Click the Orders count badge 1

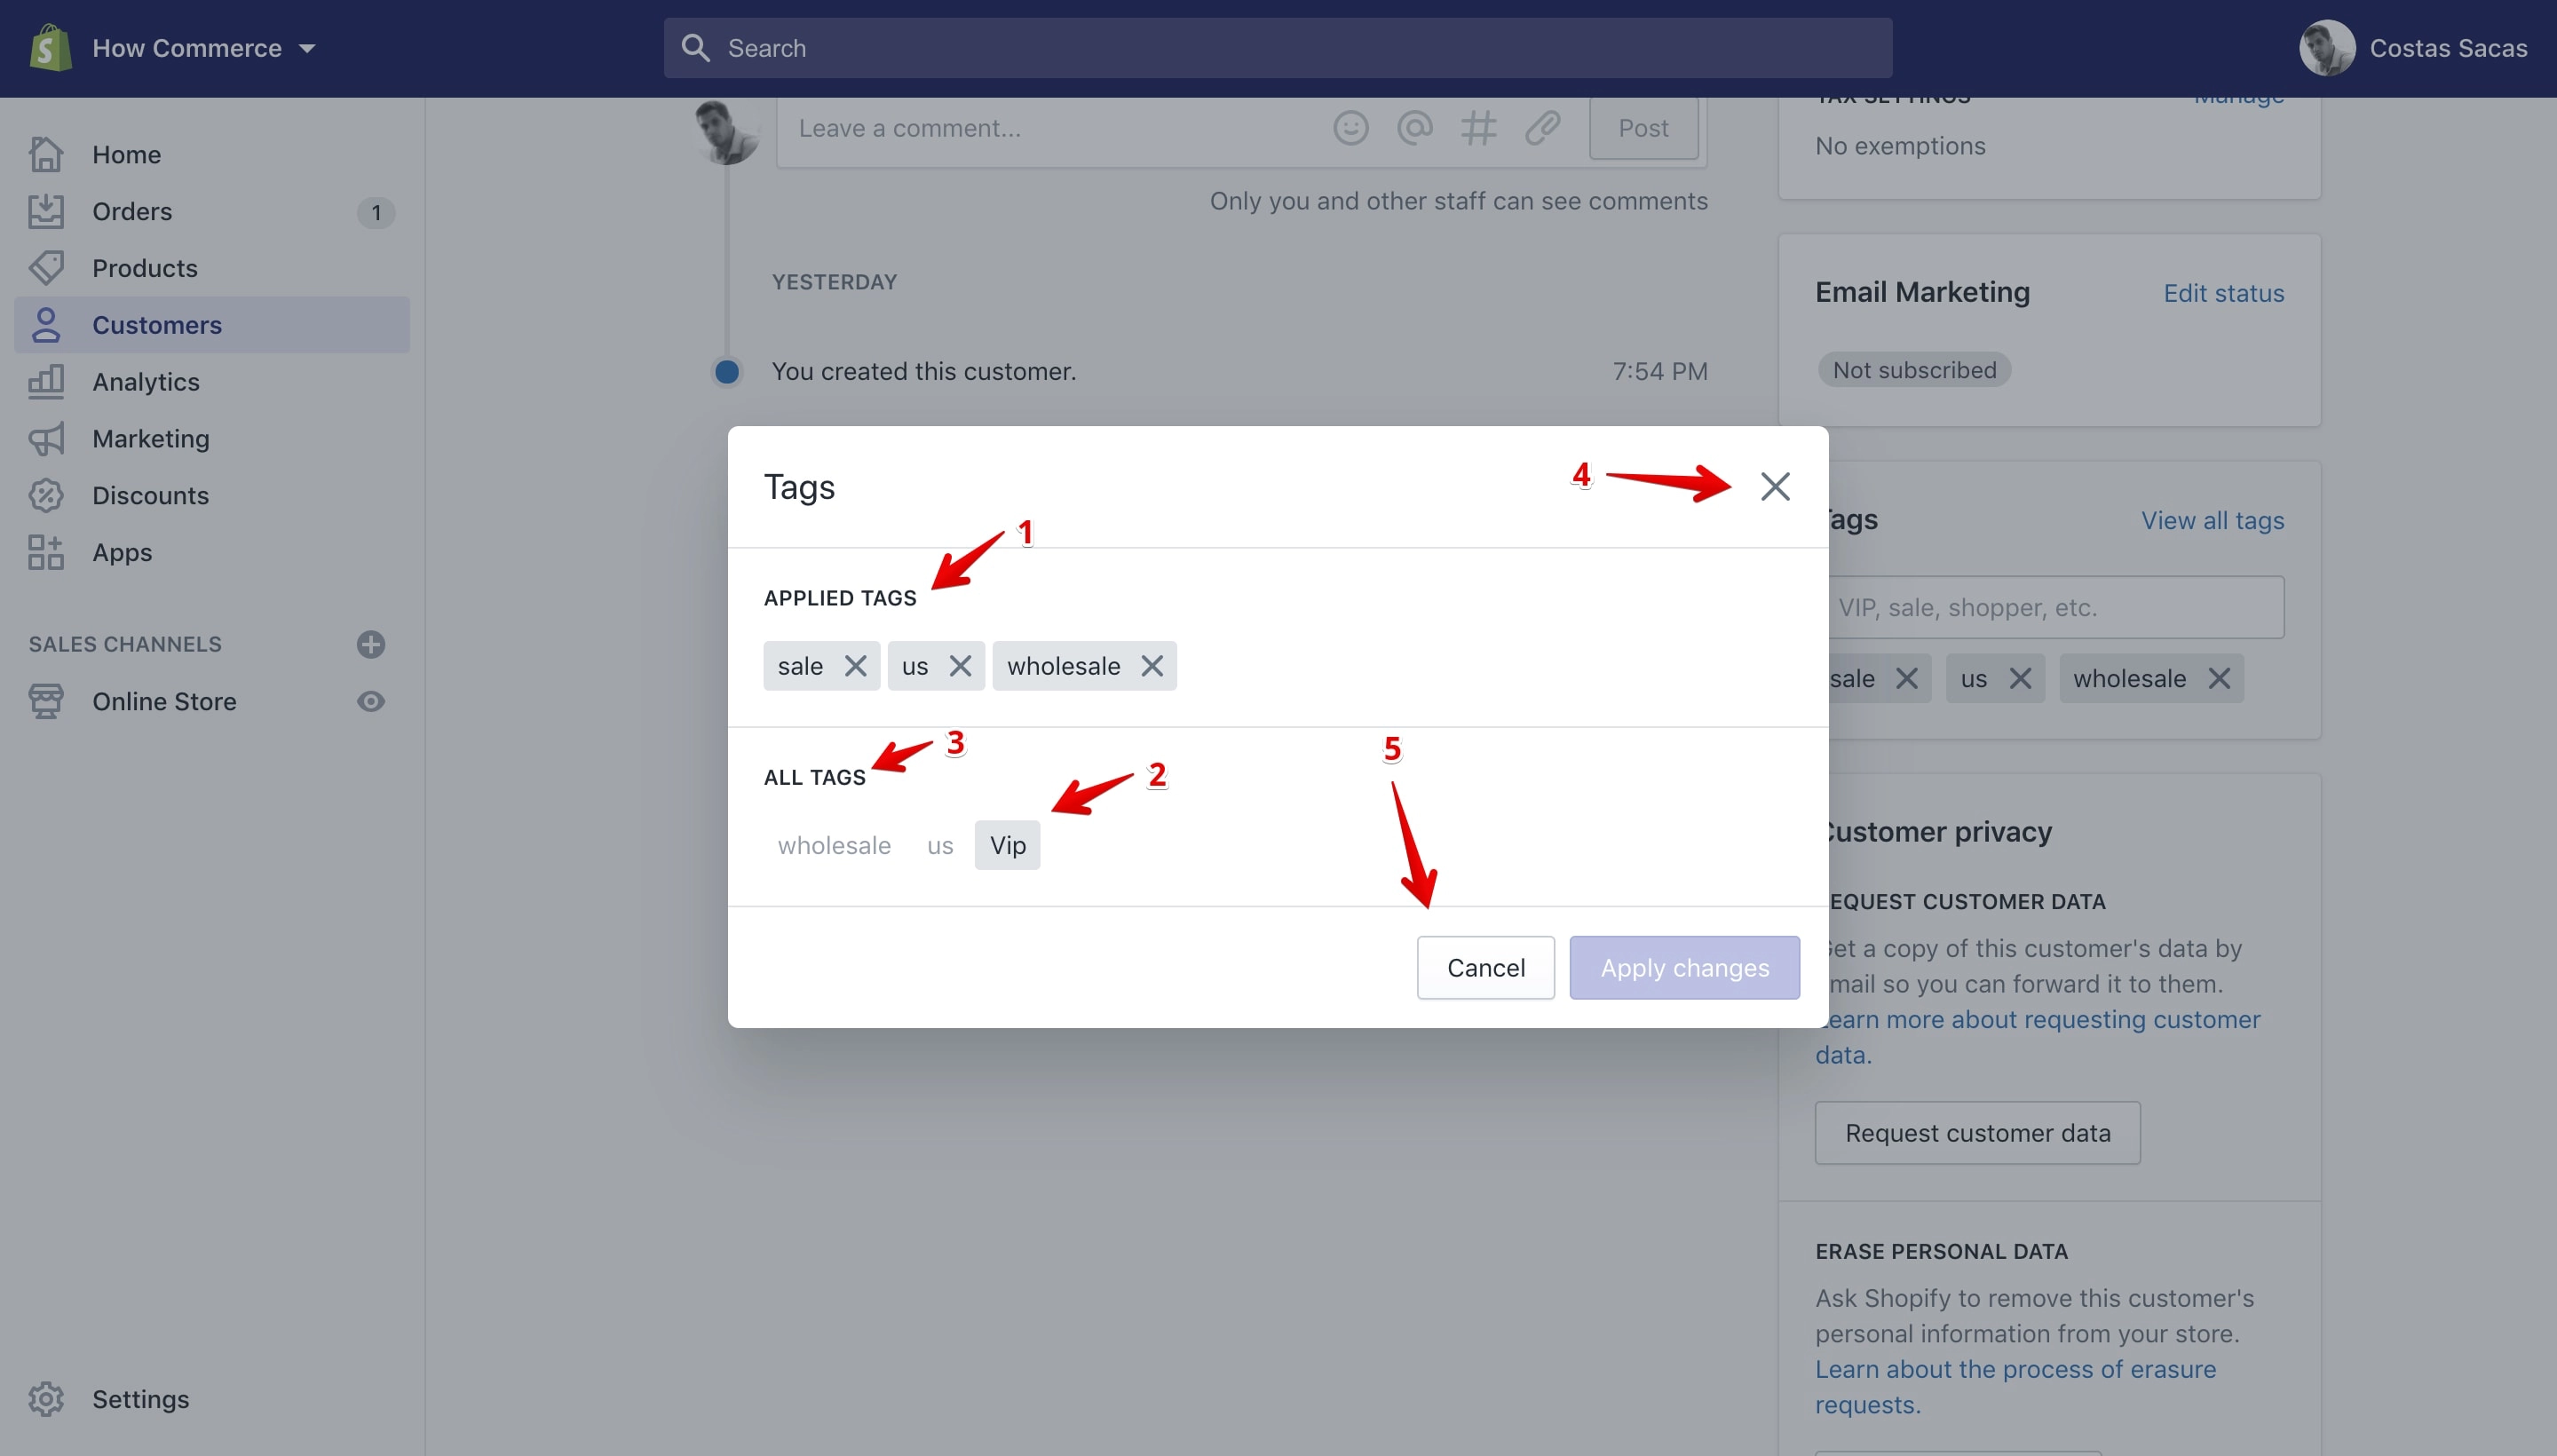click(376, 212)
